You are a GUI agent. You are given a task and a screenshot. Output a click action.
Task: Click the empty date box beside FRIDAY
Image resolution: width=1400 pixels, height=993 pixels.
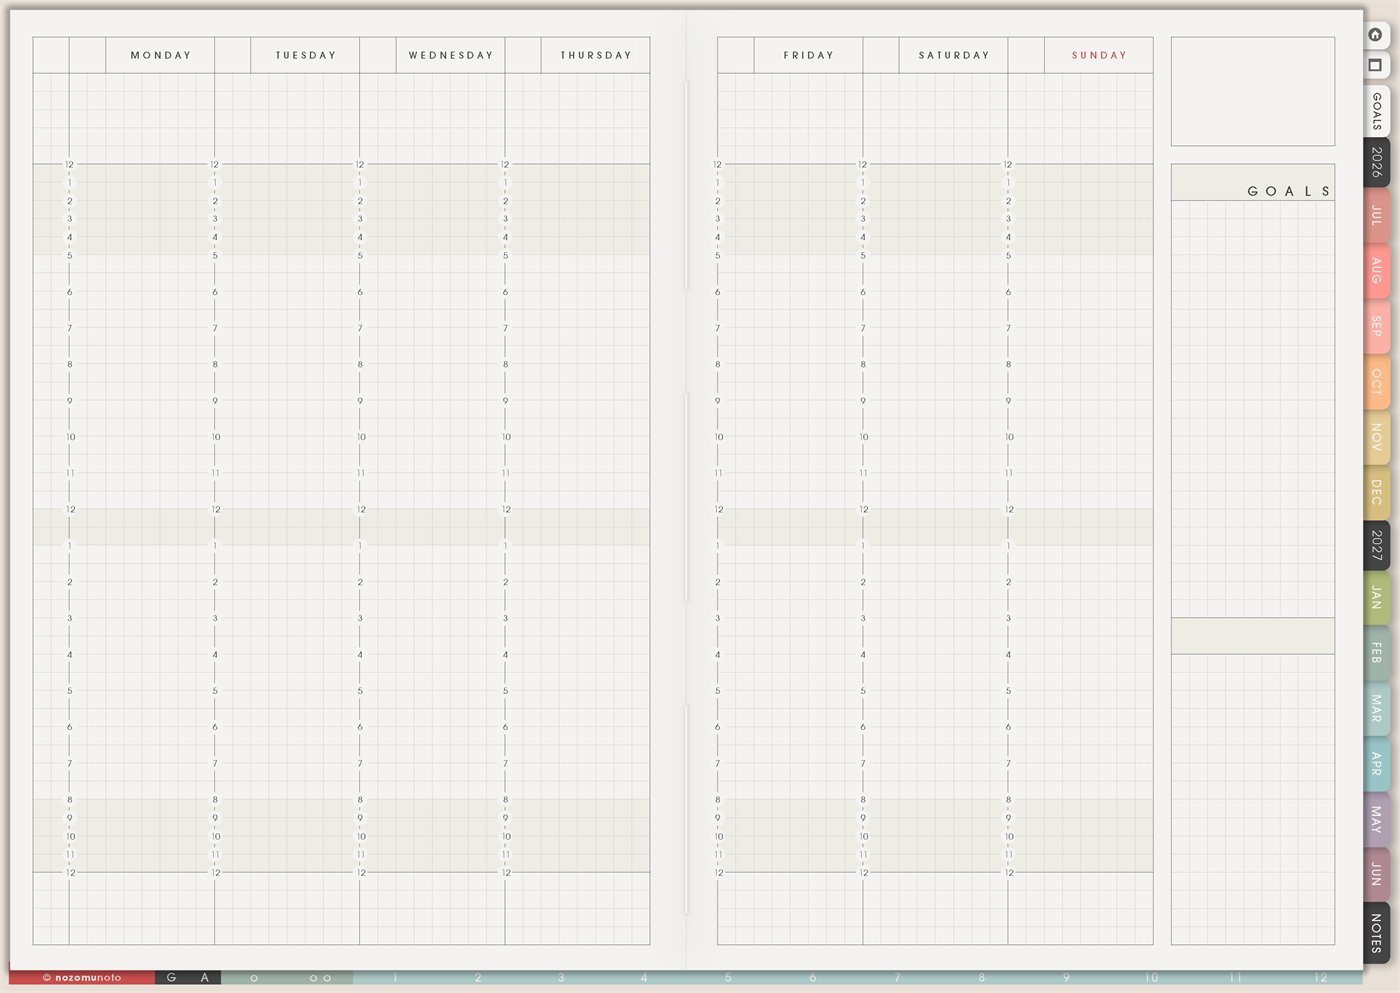735,55
